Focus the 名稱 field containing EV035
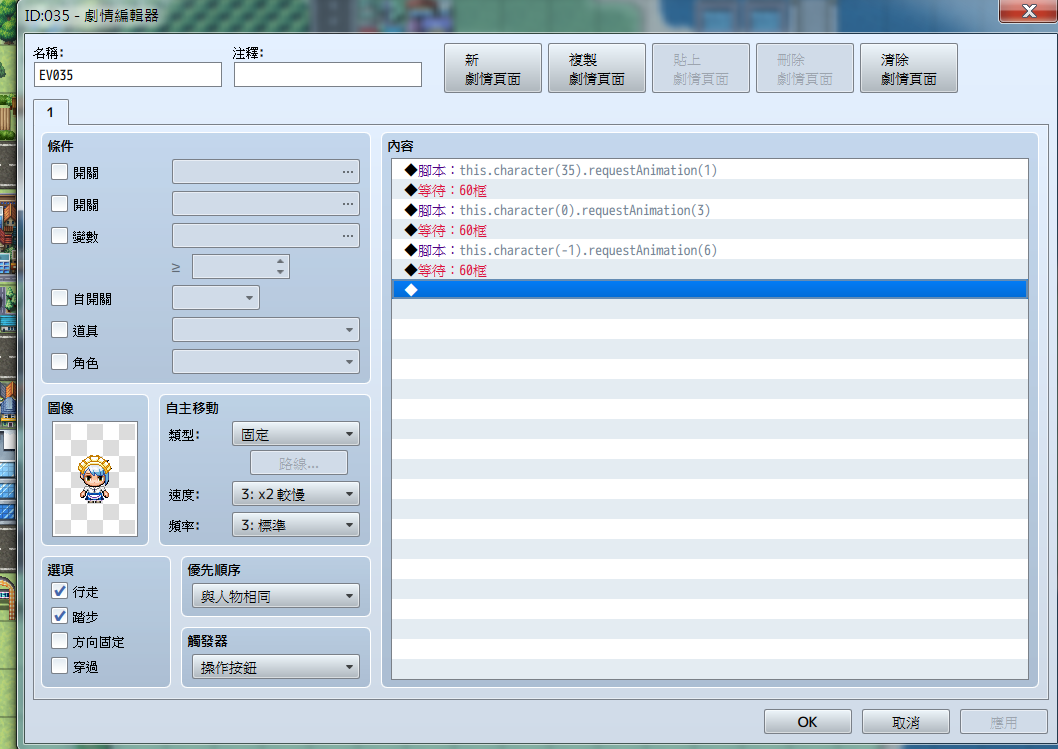Image resolution: width=1058 pixels, height=749 pixels. pos(128,74)
